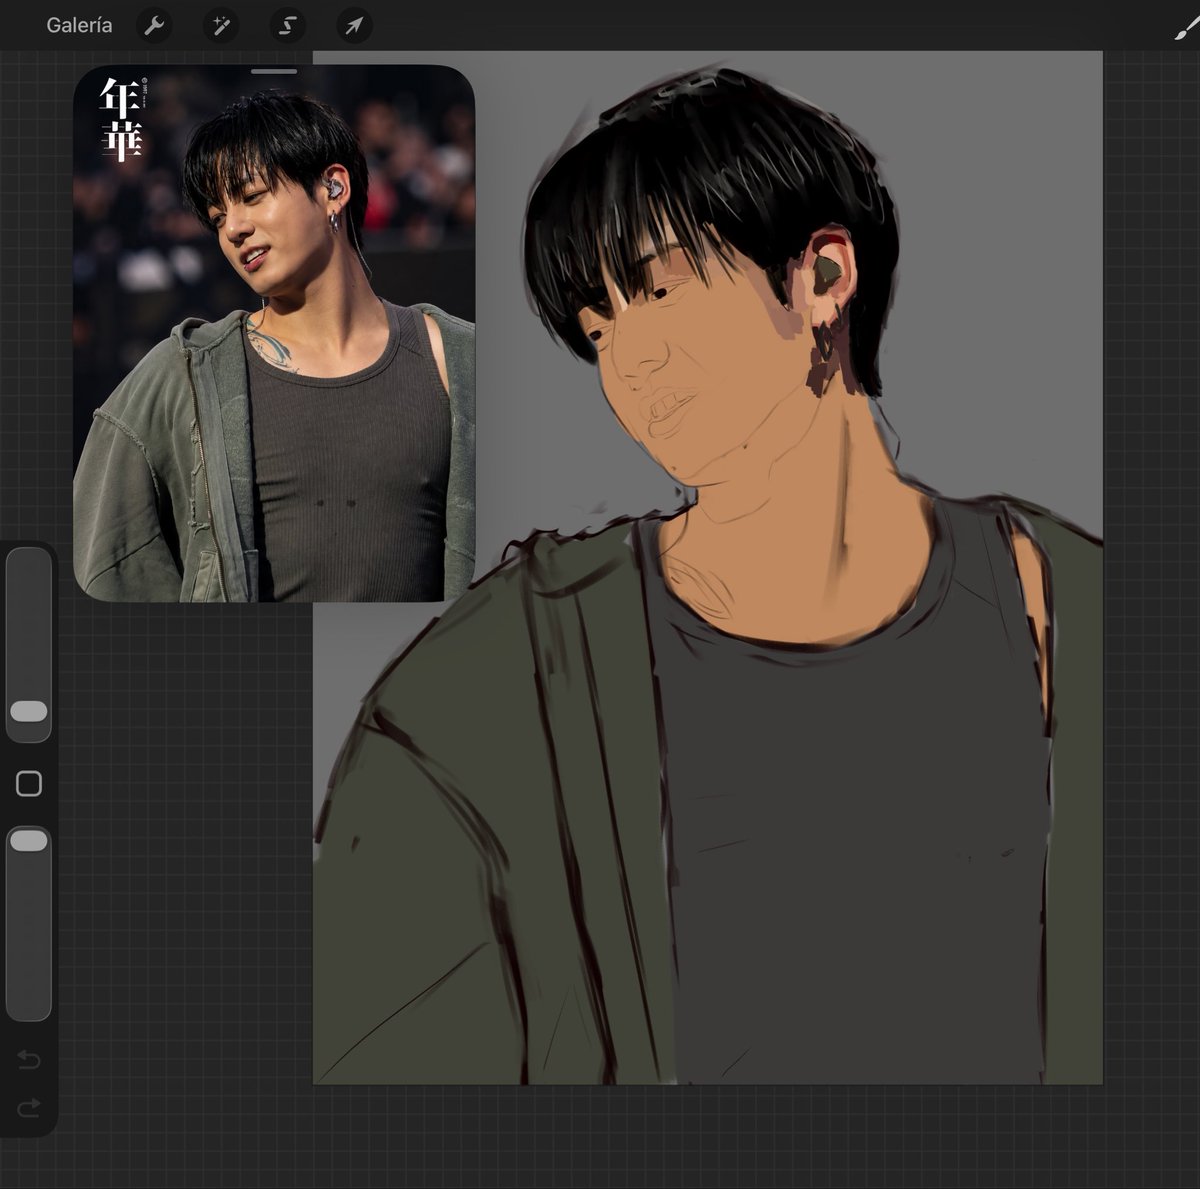The image size is (1200, 1189).
Task: Adjust the brush size slider handle
Action: click(x=29, y=711)
